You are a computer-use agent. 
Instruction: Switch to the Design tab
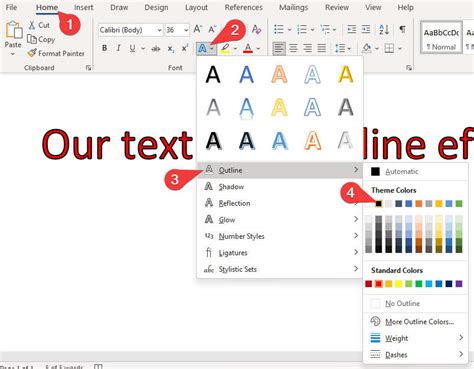156,7
